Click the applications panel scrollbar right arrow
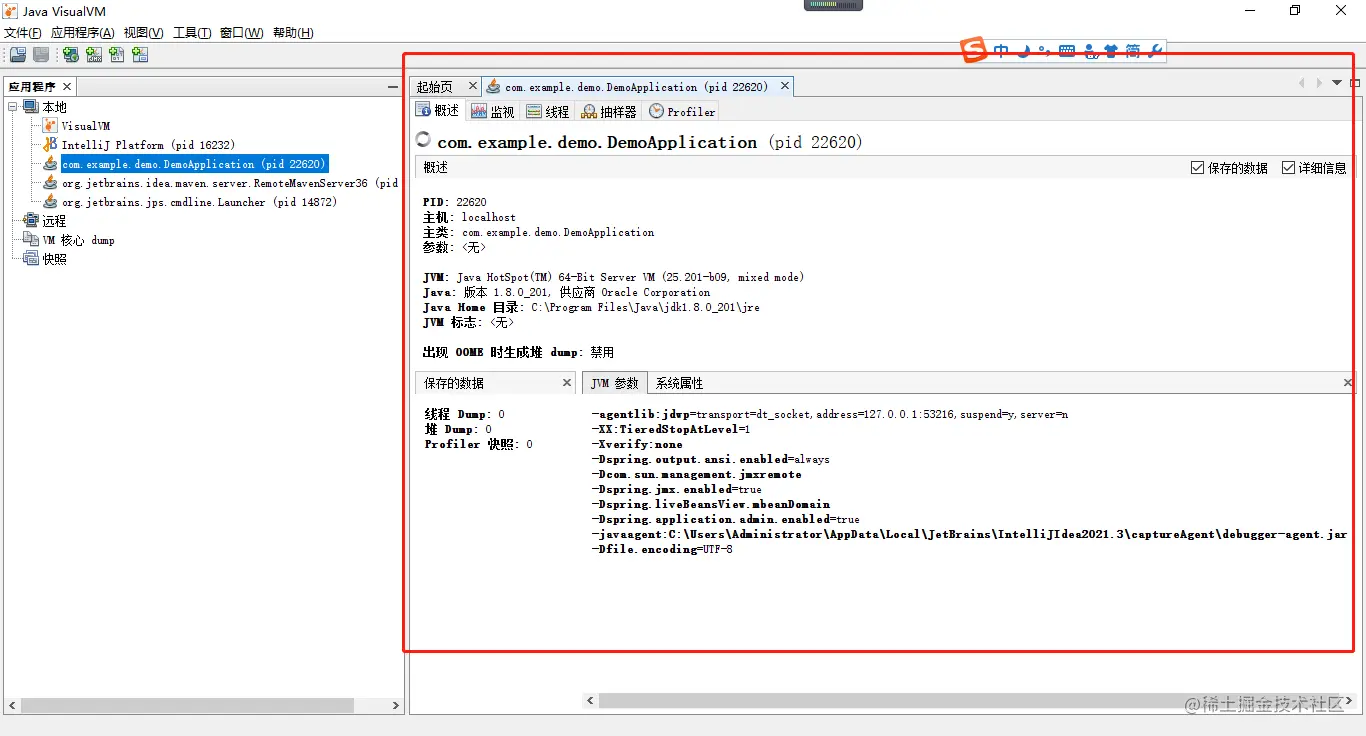1366x736 pixels. [x=395, y=705]
